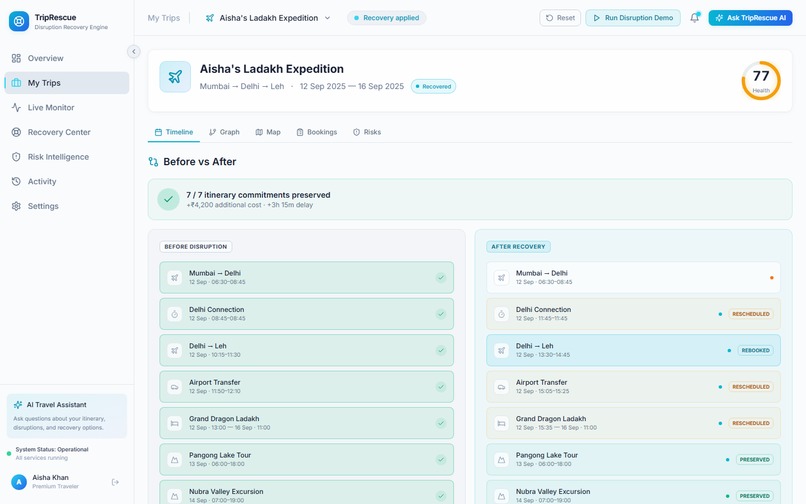Open the Risks tab
The height and width of the screenshot is (504, 806).
367,132
